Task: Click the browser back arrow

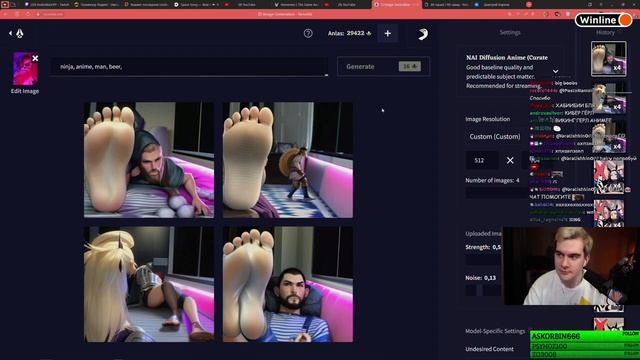Action: pos(6,14)
